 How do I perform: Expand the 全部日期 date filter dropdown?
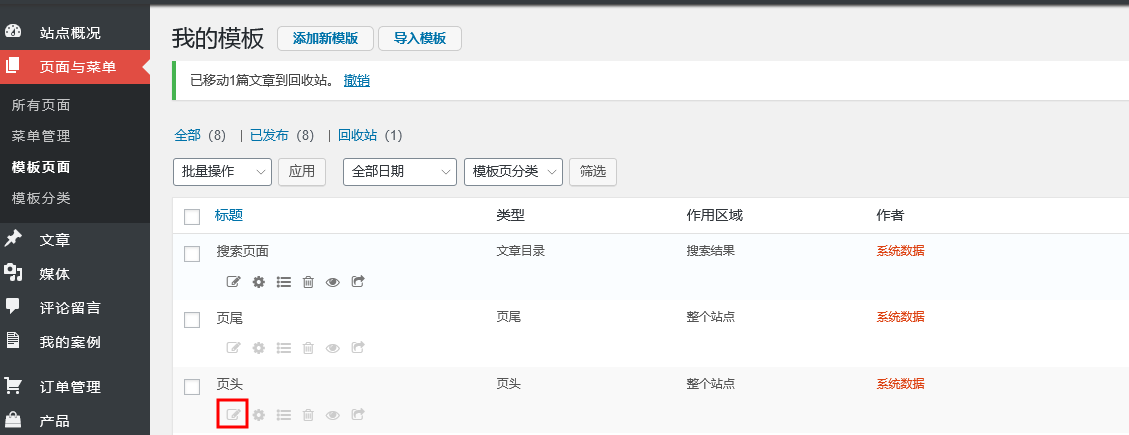point(399,172)
